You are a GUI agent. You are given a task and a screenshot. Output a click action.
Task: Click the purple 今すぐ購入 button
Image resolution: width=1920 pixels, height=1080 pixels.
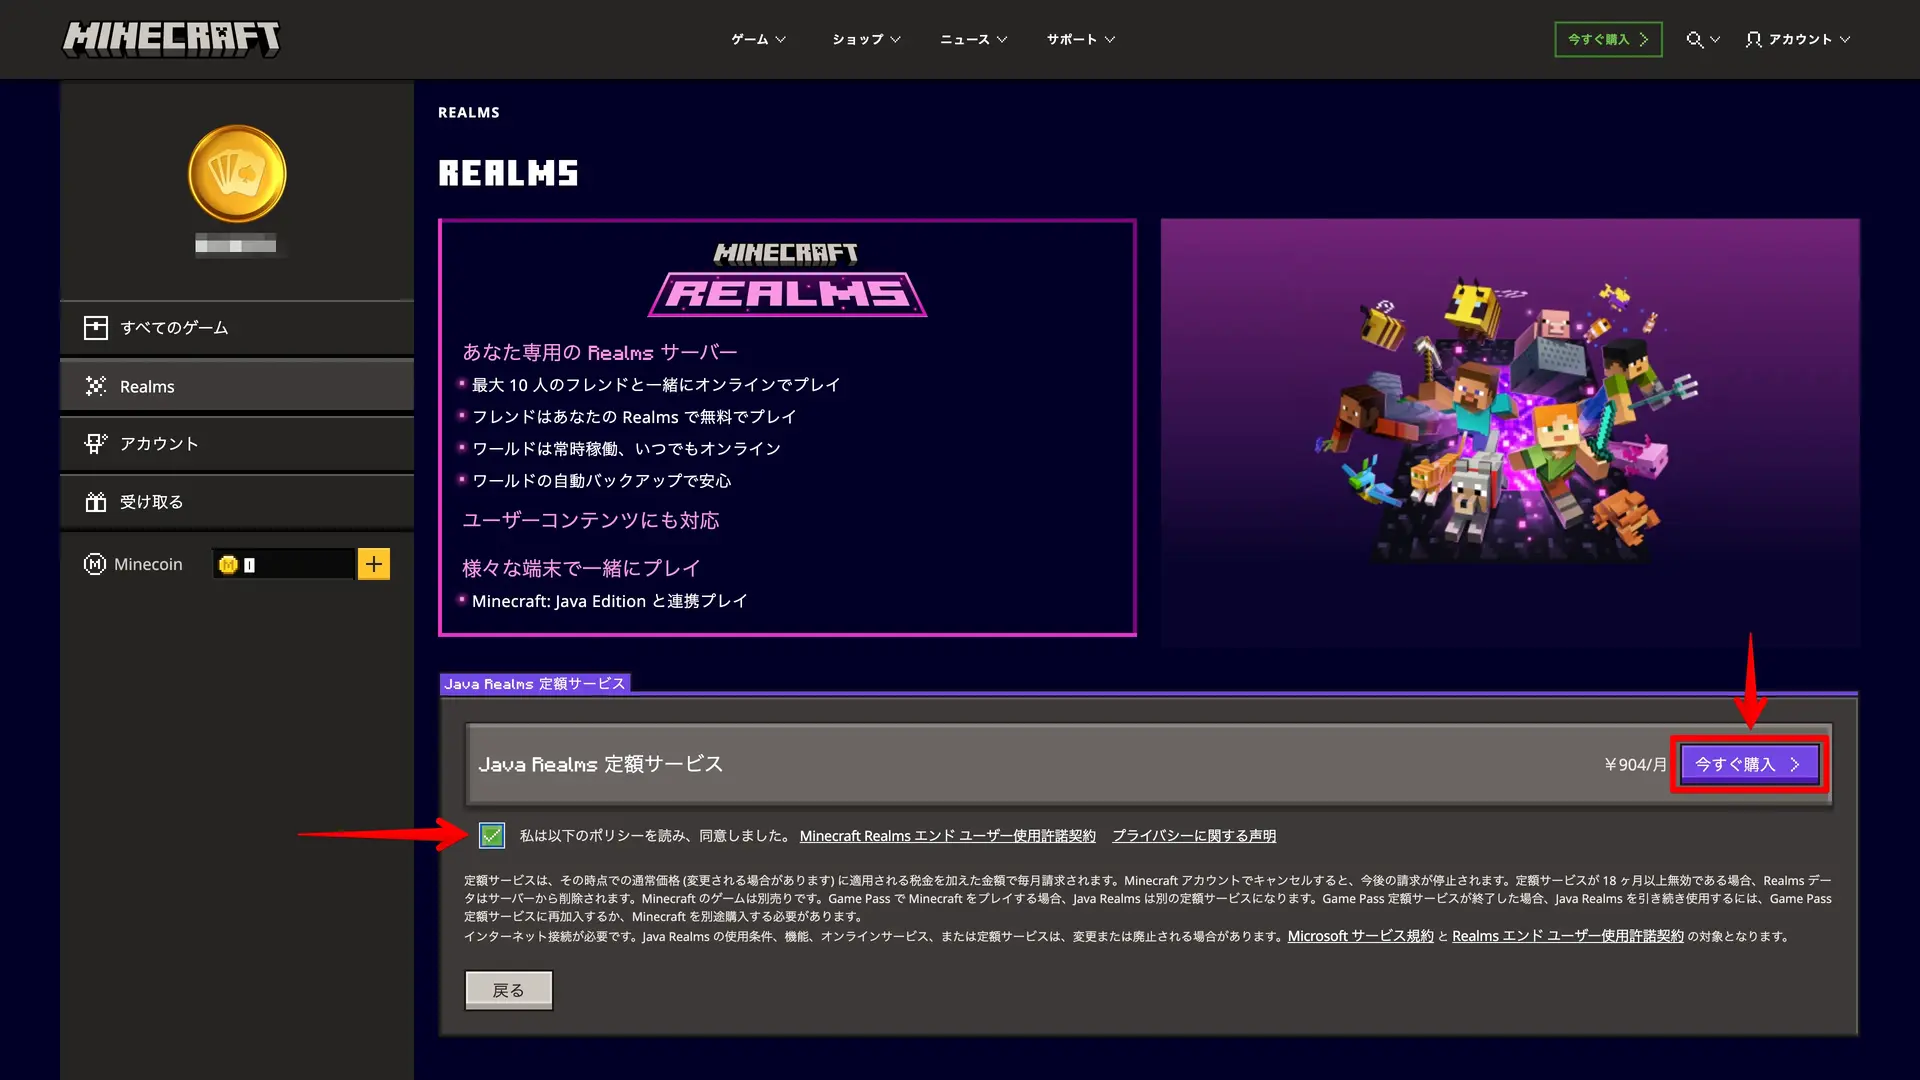coord(1748,764)
